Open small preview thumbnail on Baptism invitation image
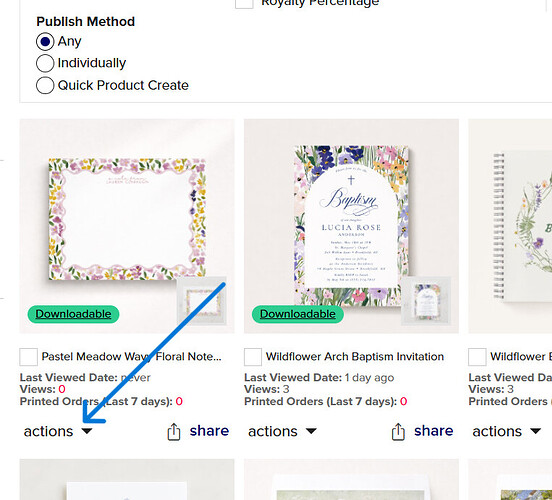Screen dimensions: 552x500 pyautogui.click(x=426, y=301)
